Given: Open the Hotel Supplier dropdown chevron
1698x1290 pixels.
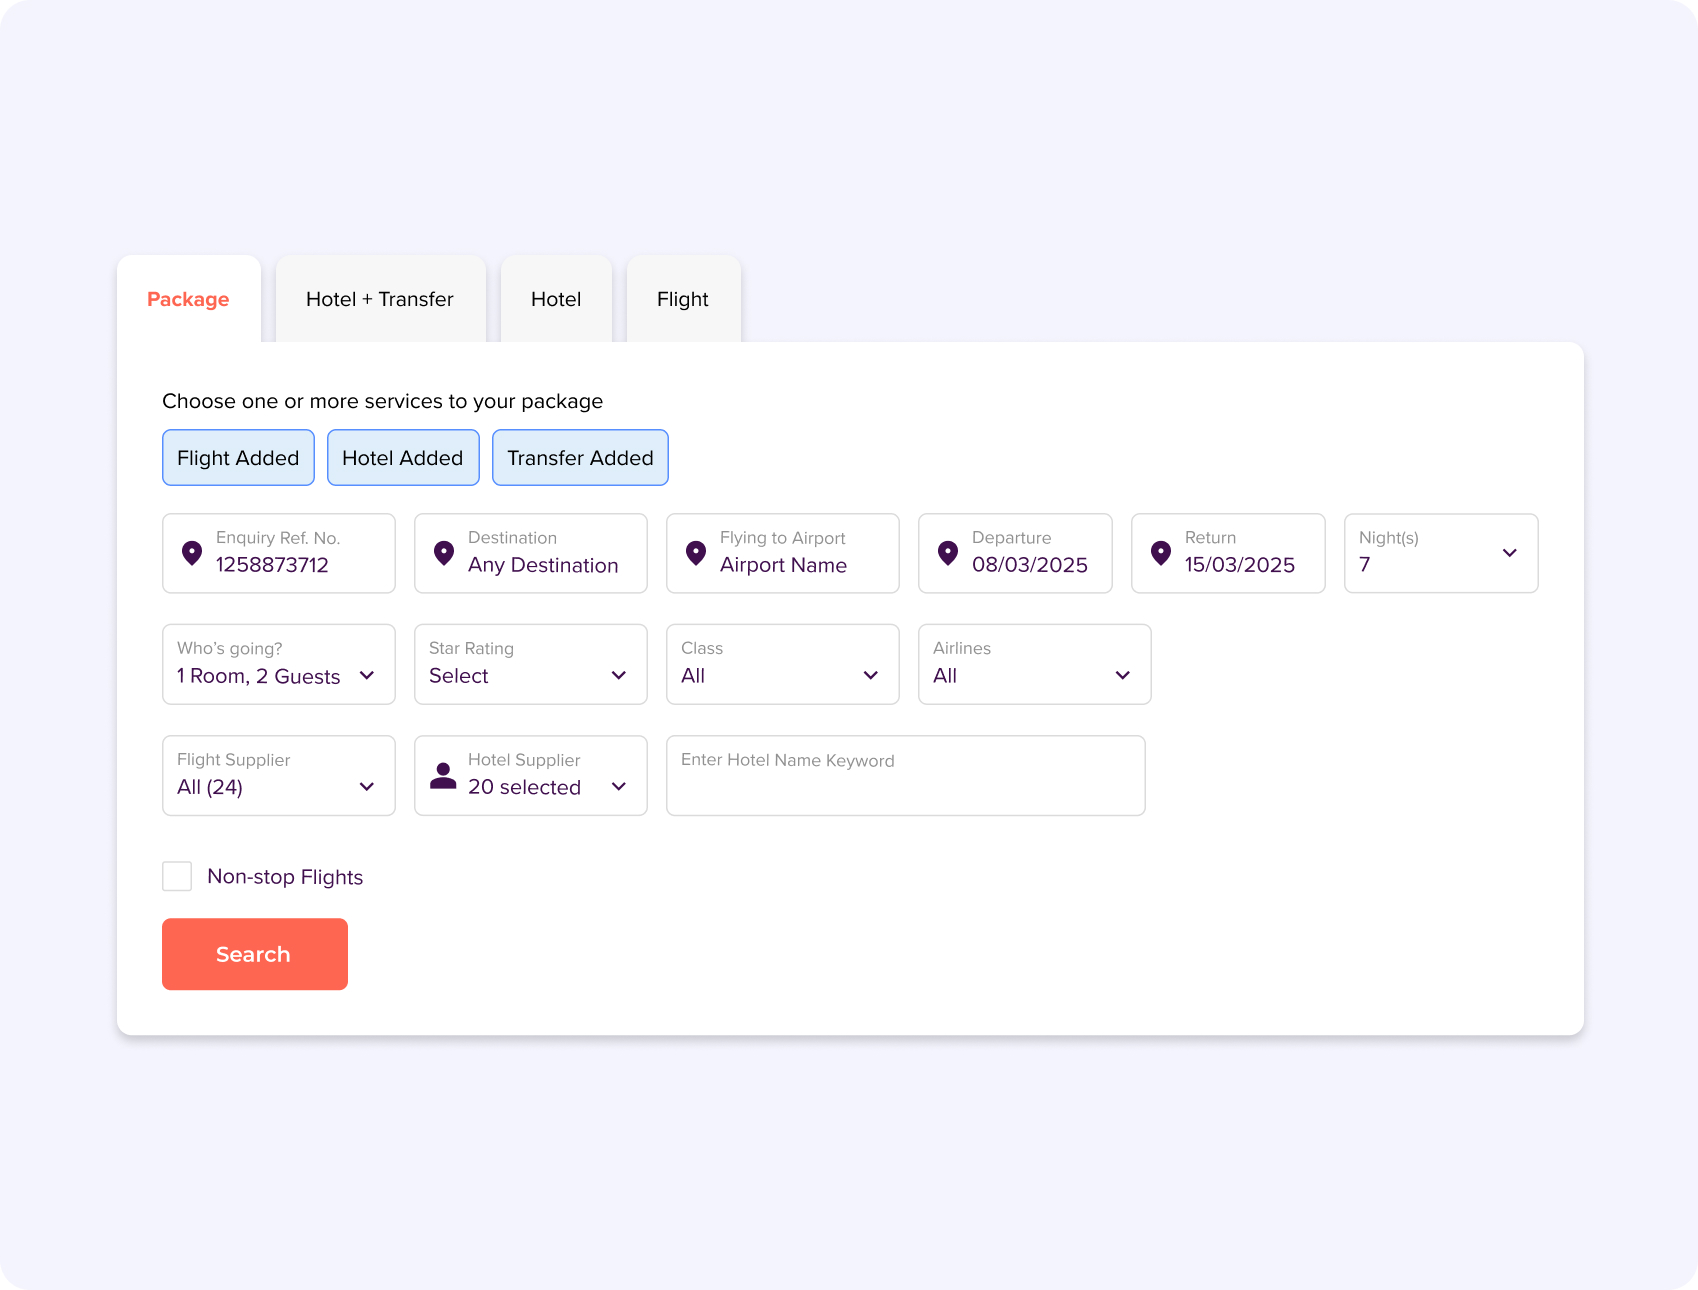Looking at the screenshot, I should (x=619, y=787).
